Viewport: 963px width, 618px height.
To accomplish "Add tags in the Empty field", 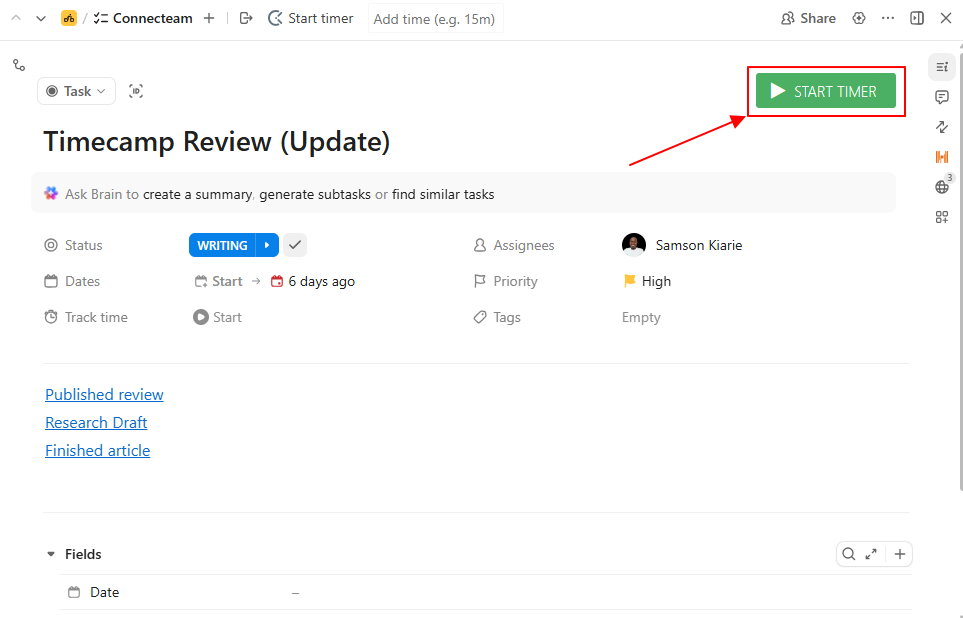I will (641, 317).
